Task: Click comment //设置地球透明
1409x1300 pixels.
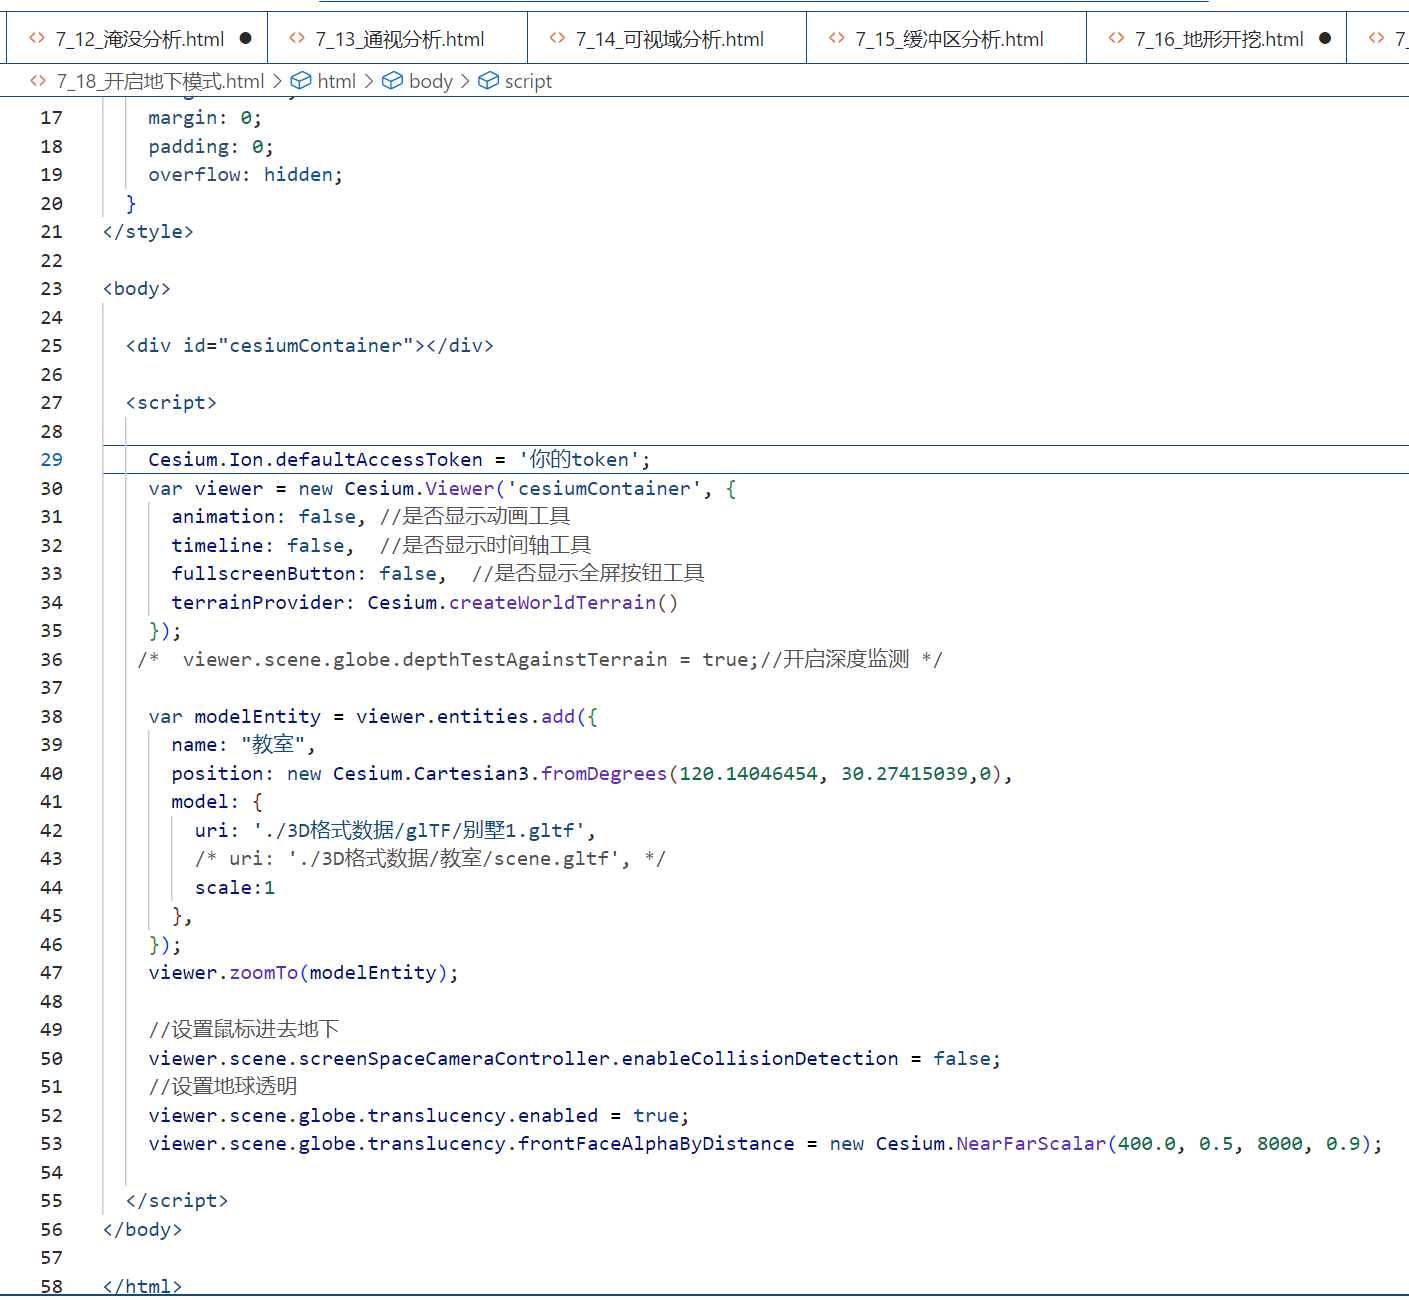Action: pyautogui.click(x=223, y=1087)
